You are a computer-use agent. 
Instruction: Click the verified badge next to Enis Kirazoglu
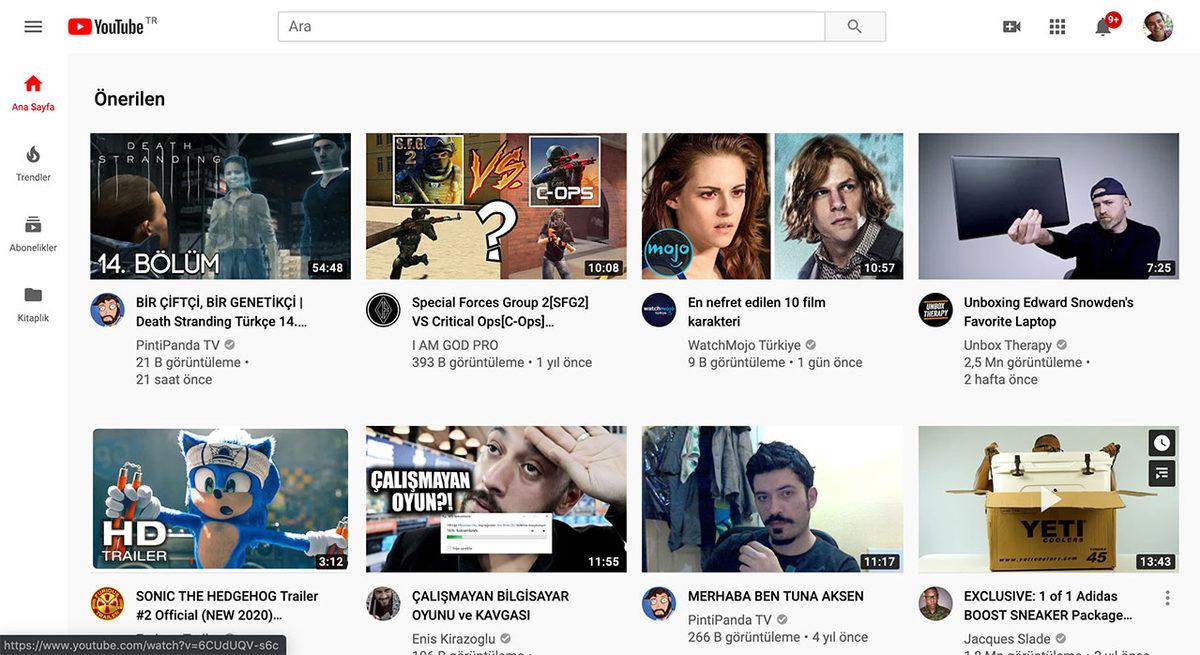pos(504,637)
